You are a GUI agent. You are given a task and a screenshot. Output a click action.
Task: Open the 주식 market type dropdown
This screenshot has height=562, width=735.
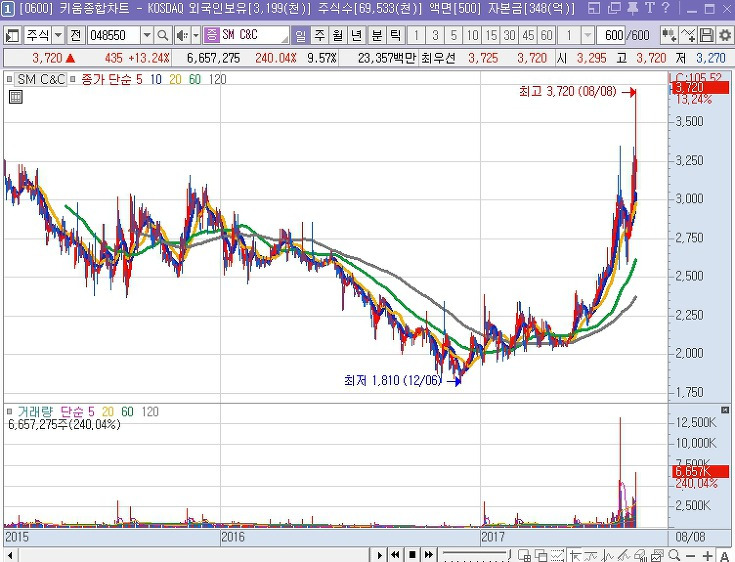[58, 35]
